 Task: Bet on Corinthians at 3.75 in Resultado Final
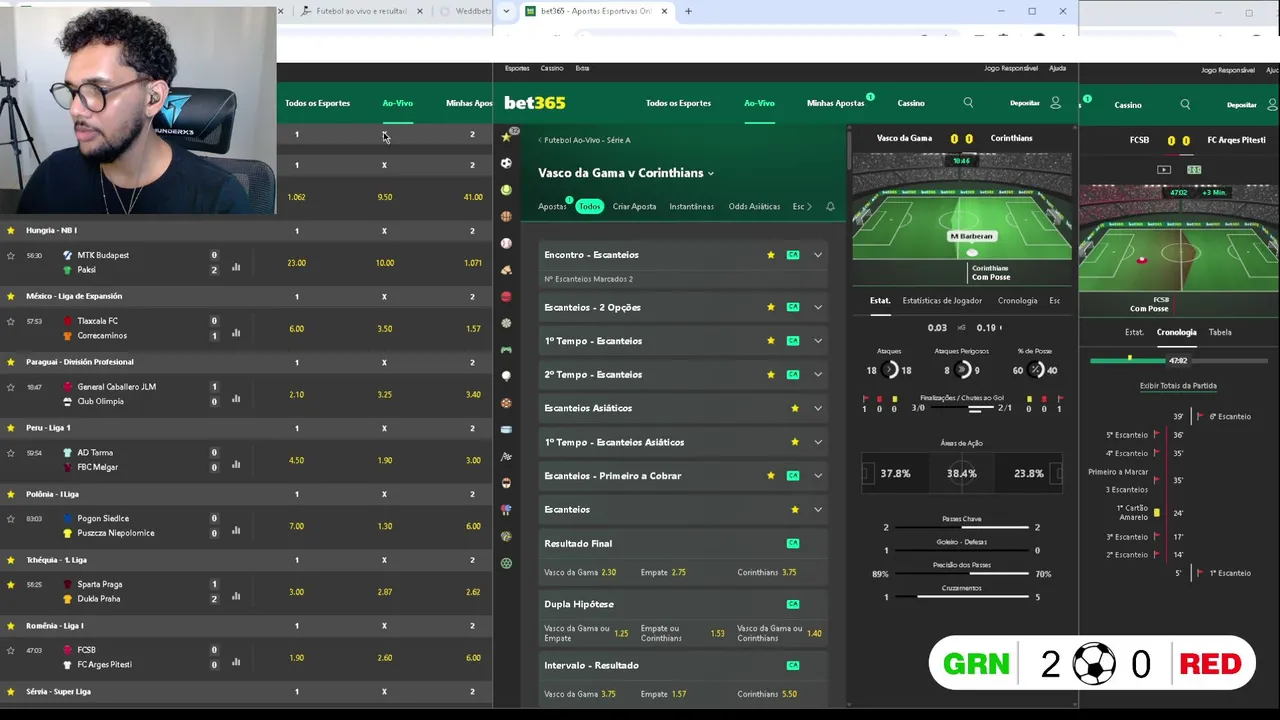click(767, 573)
